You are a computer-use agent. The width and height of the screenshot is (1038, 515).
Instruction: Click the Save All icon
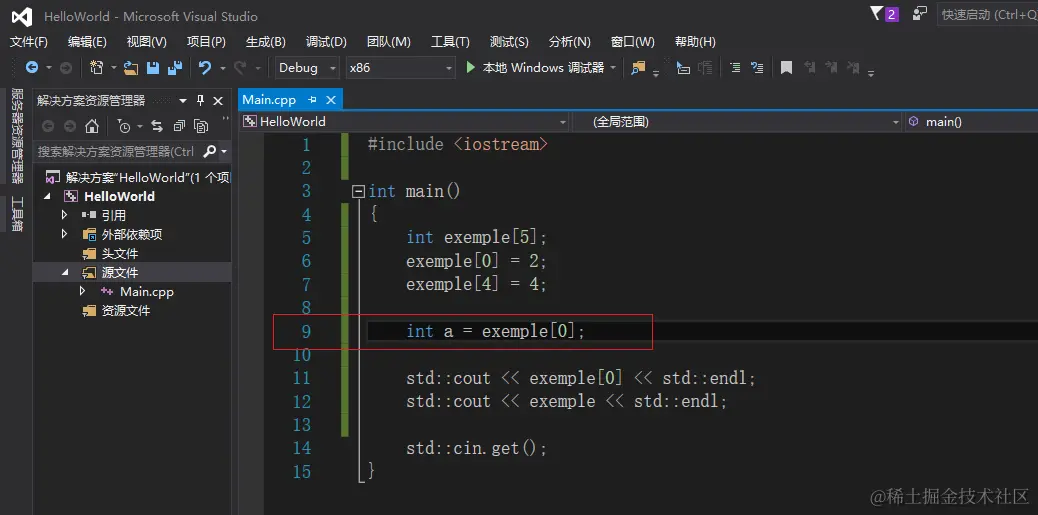175,68
